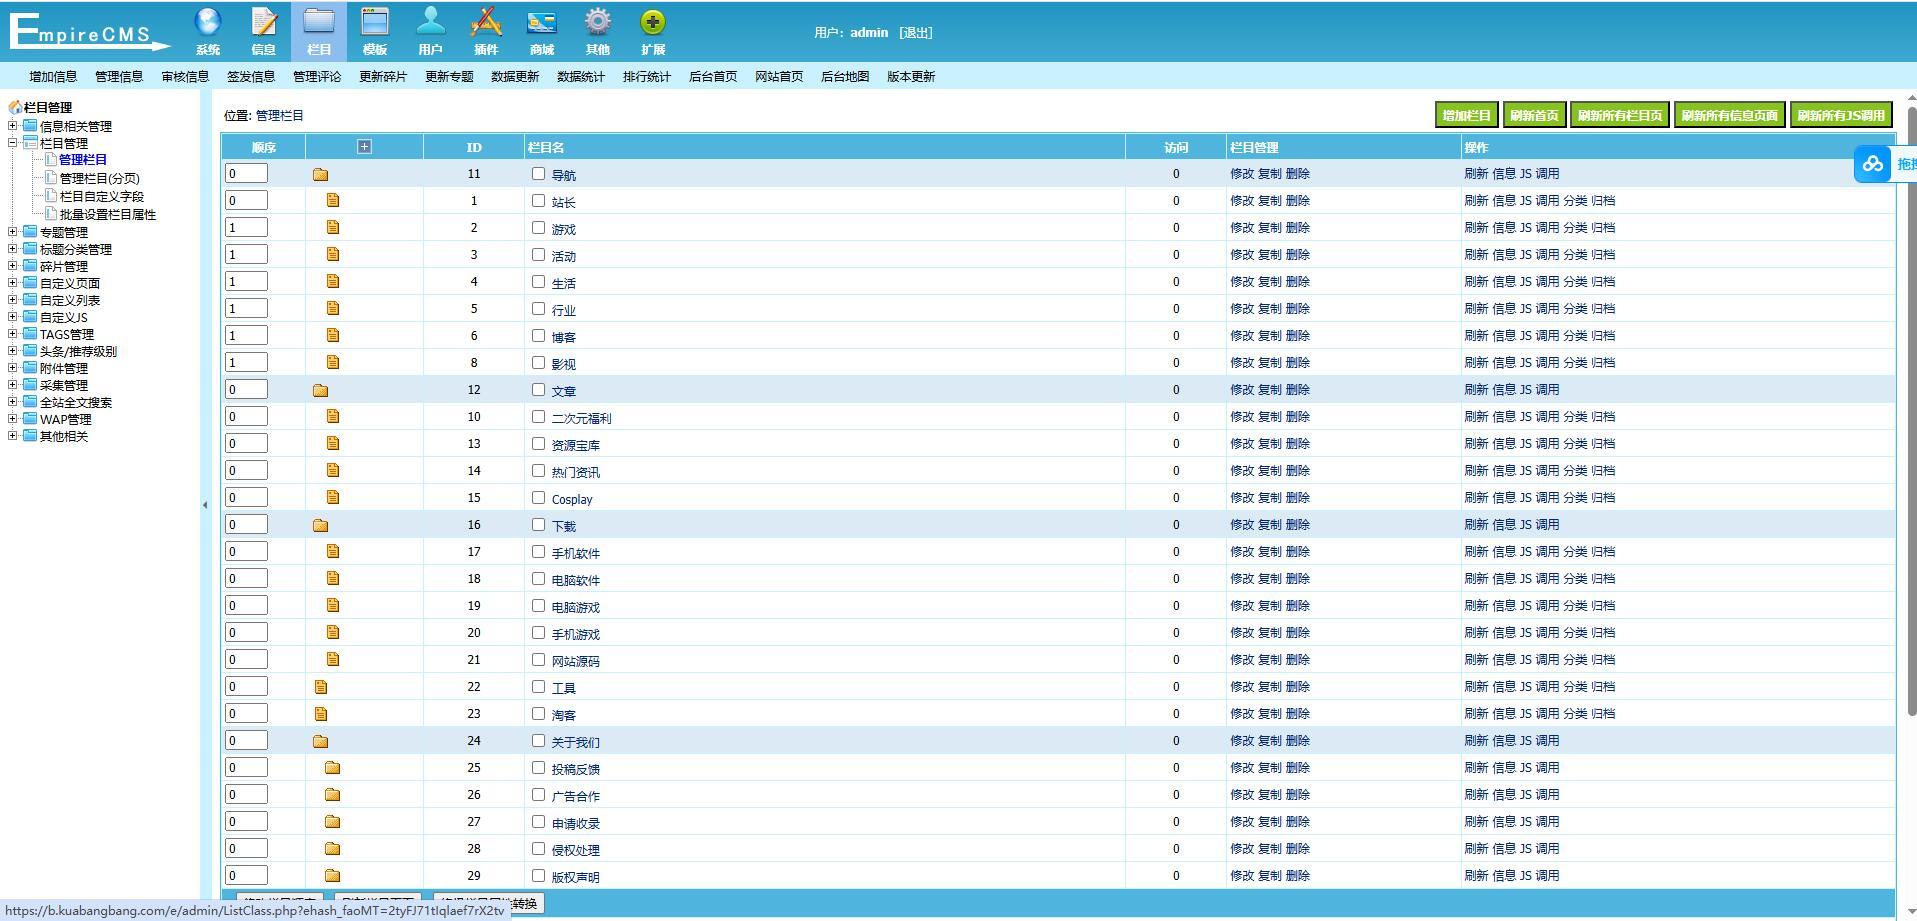Click the vertical scrollbar on the right

1910,400
